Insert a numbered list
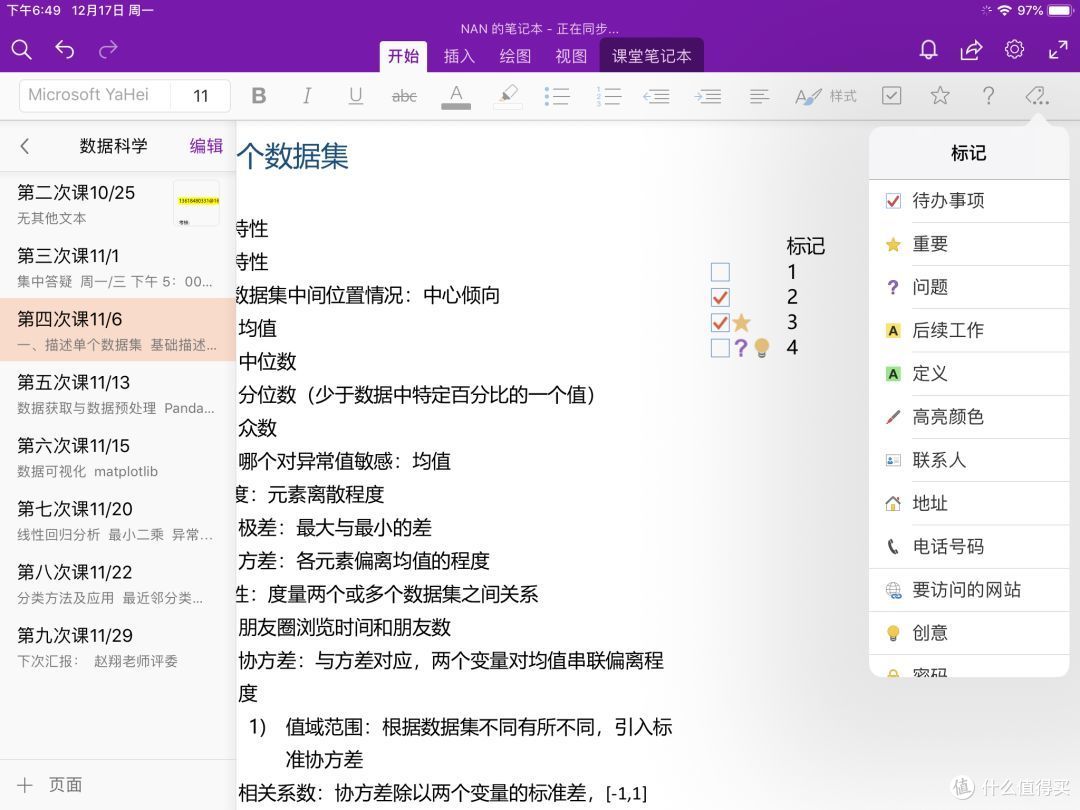 tap(609, 96)
